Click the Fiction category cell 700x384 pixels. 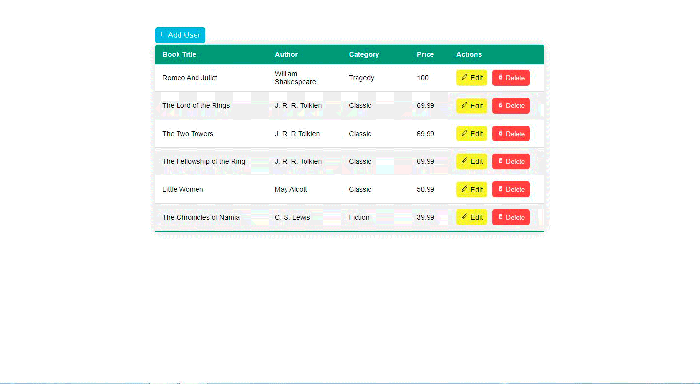(359, 217)
